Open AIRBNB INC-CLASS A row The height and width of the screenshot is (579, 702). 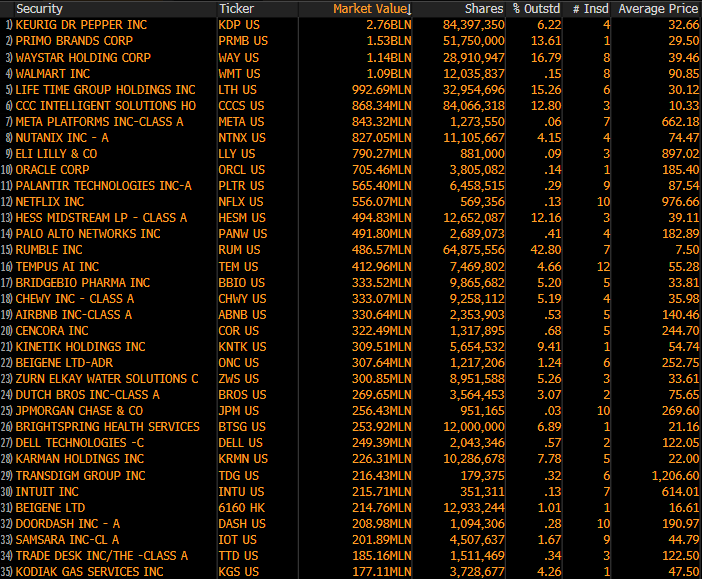(74, 315)
